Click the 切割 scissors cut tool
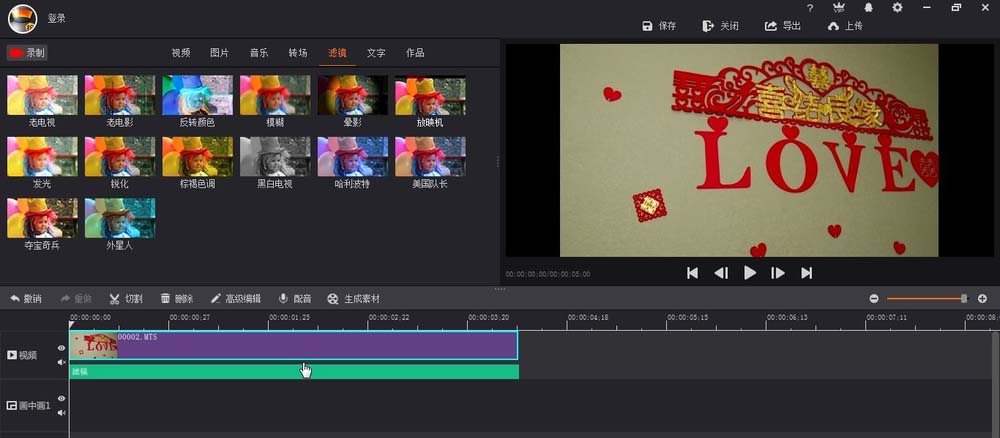 click(x=126, y=298)
